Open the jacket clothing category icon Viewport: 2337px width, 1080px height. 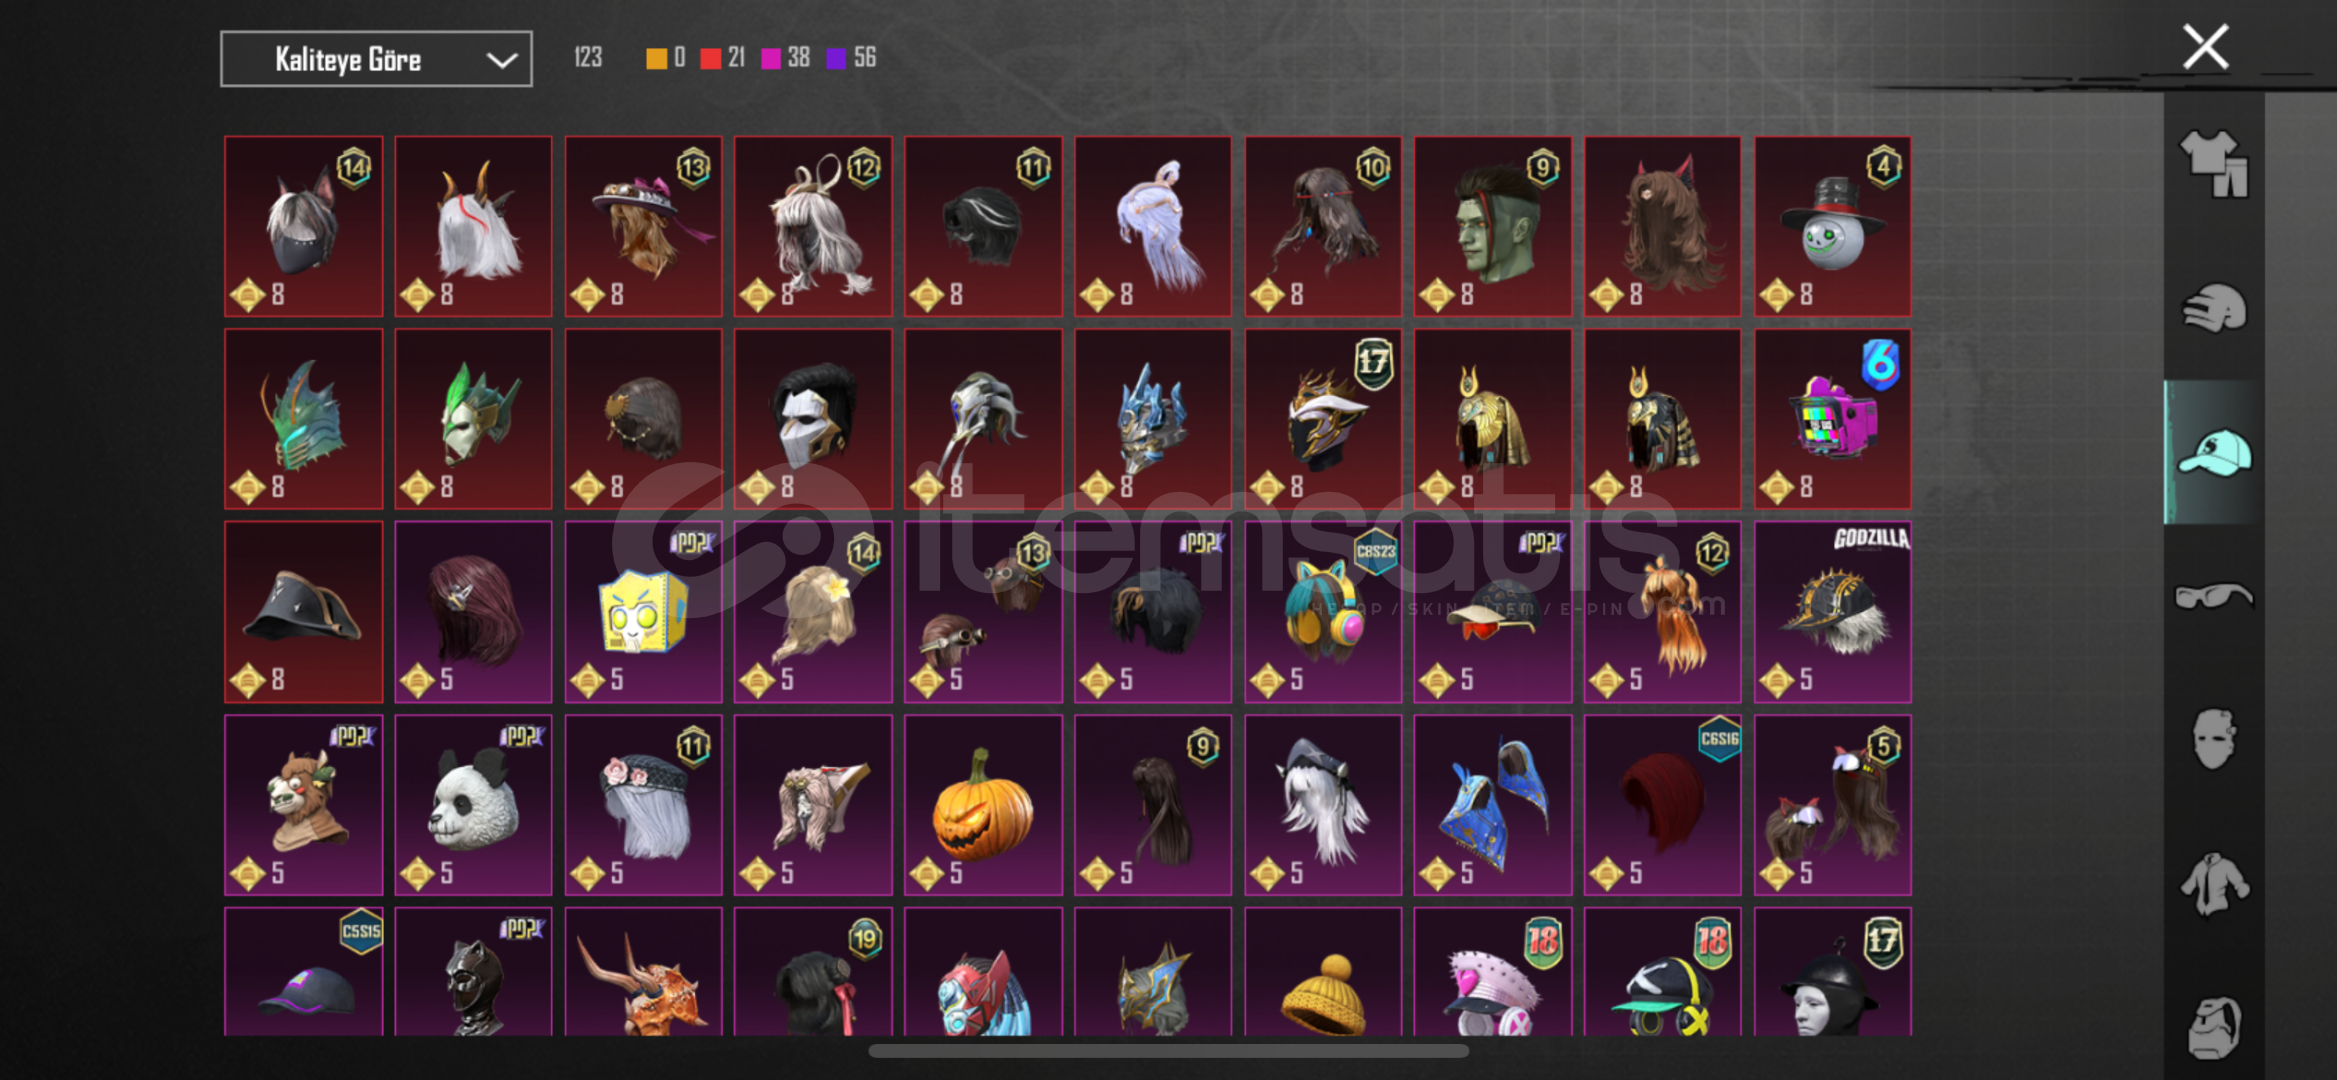2214,883
